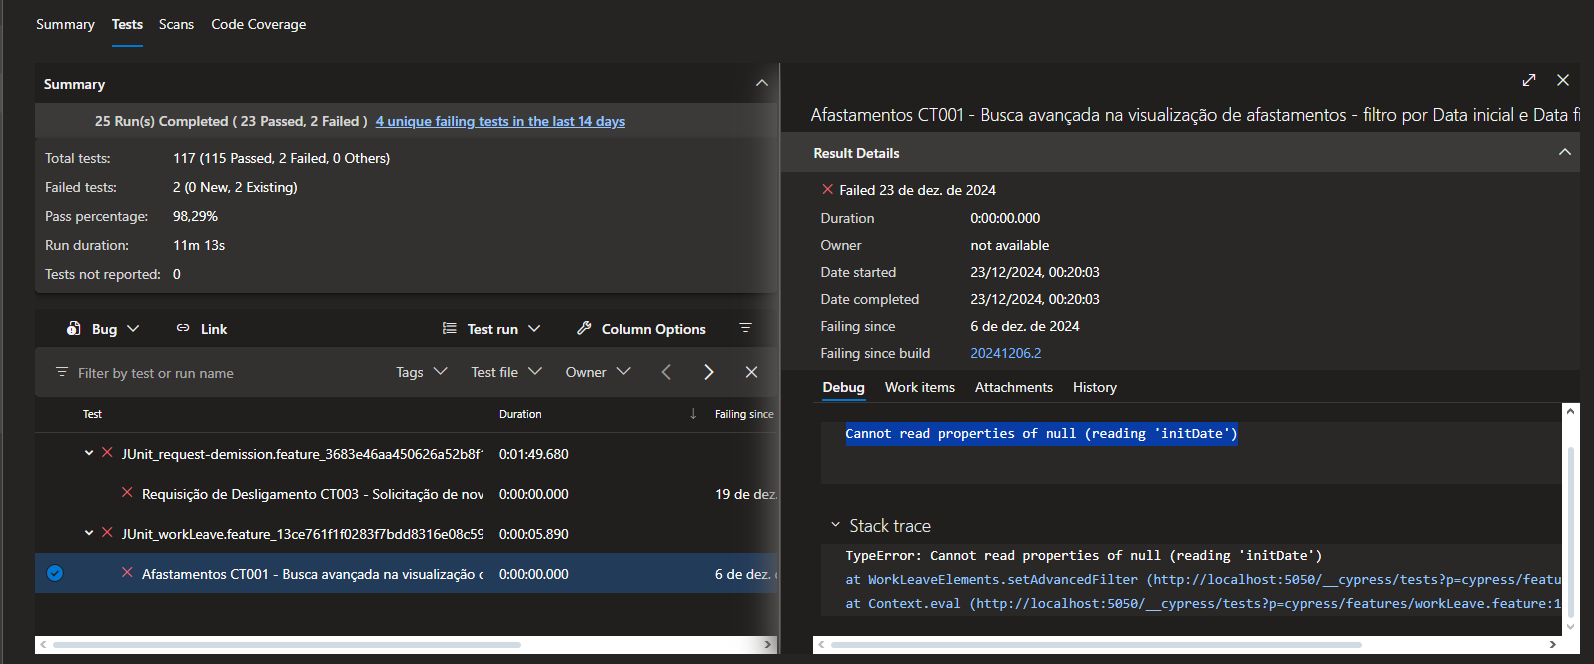The width and height of the screenshot is (1594, 664).
Task: Click failed icon on Afastamentos CT001 row
Action: coord(127,573)
